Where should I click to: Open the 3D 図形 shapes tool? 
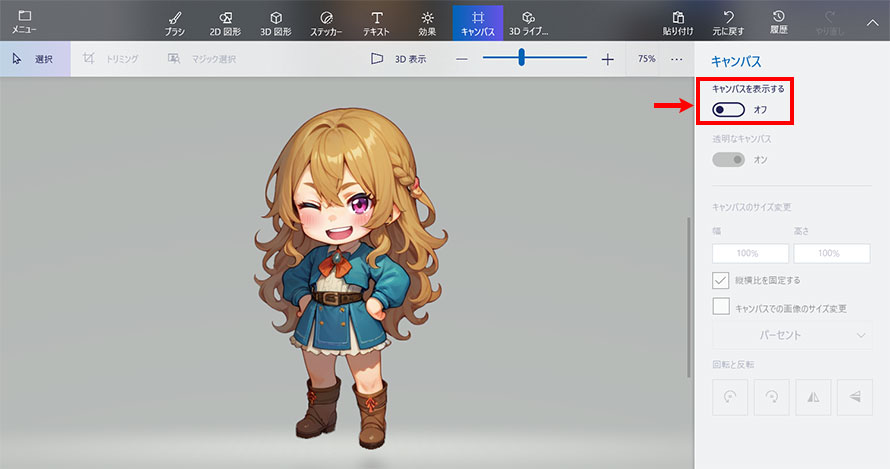point(276,23)
